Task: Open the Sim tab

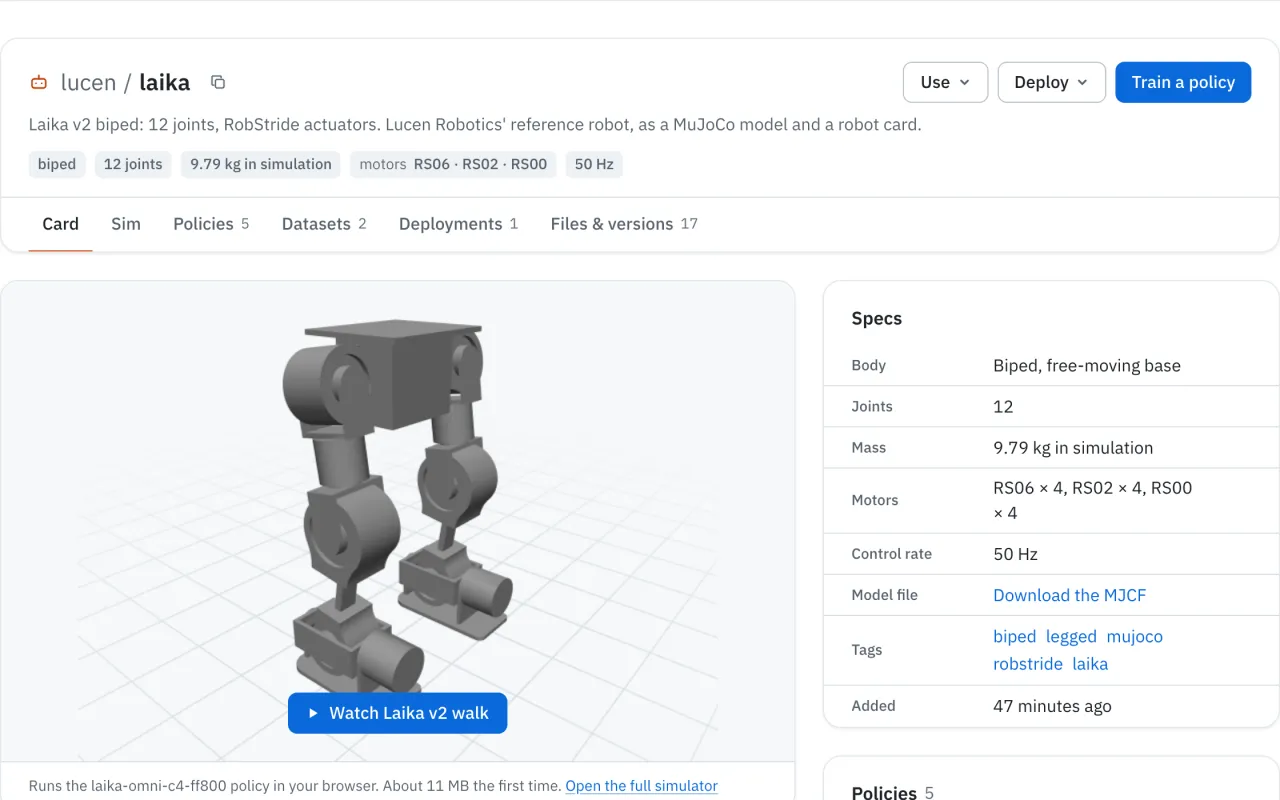Action: pyautogui.click(x=126, y=224)
